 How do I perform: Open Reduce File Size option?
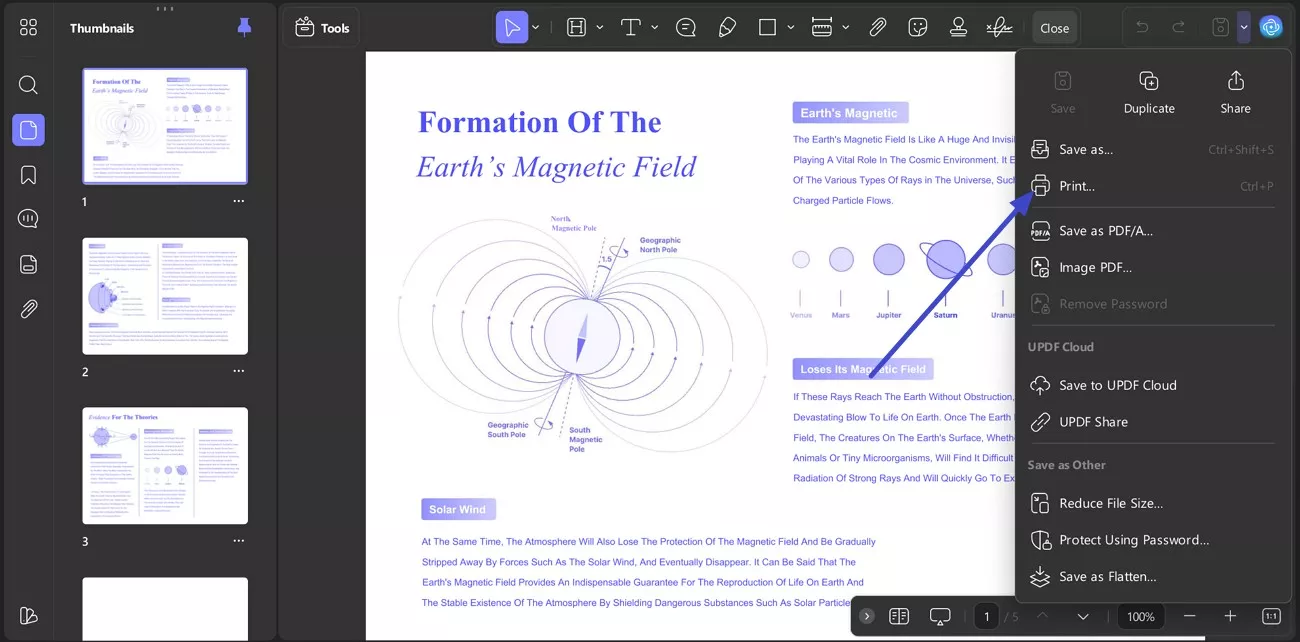[1112, 503]
